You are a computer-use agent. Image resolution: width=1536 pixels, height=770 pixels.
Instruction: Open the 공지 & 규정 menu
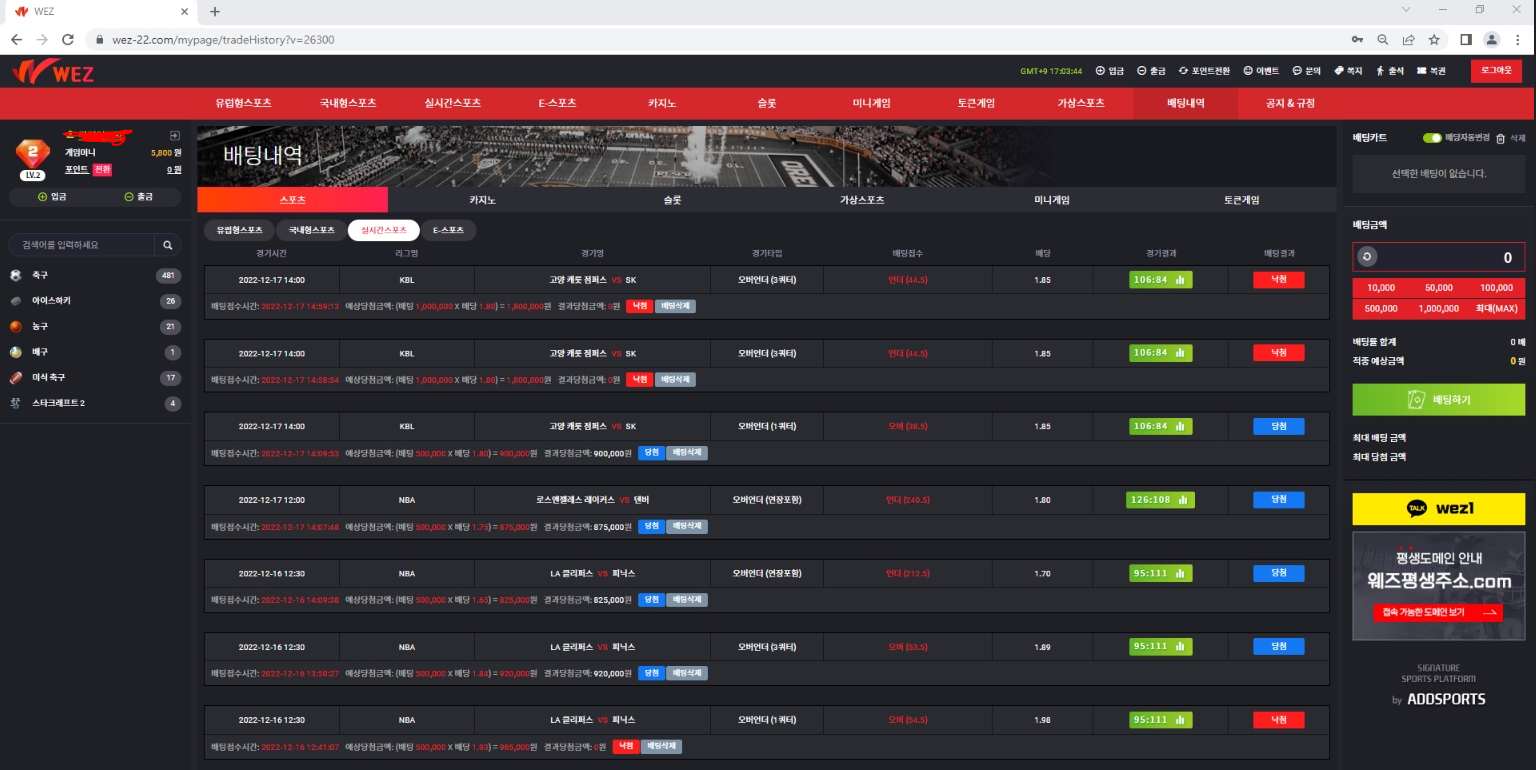1290,103
